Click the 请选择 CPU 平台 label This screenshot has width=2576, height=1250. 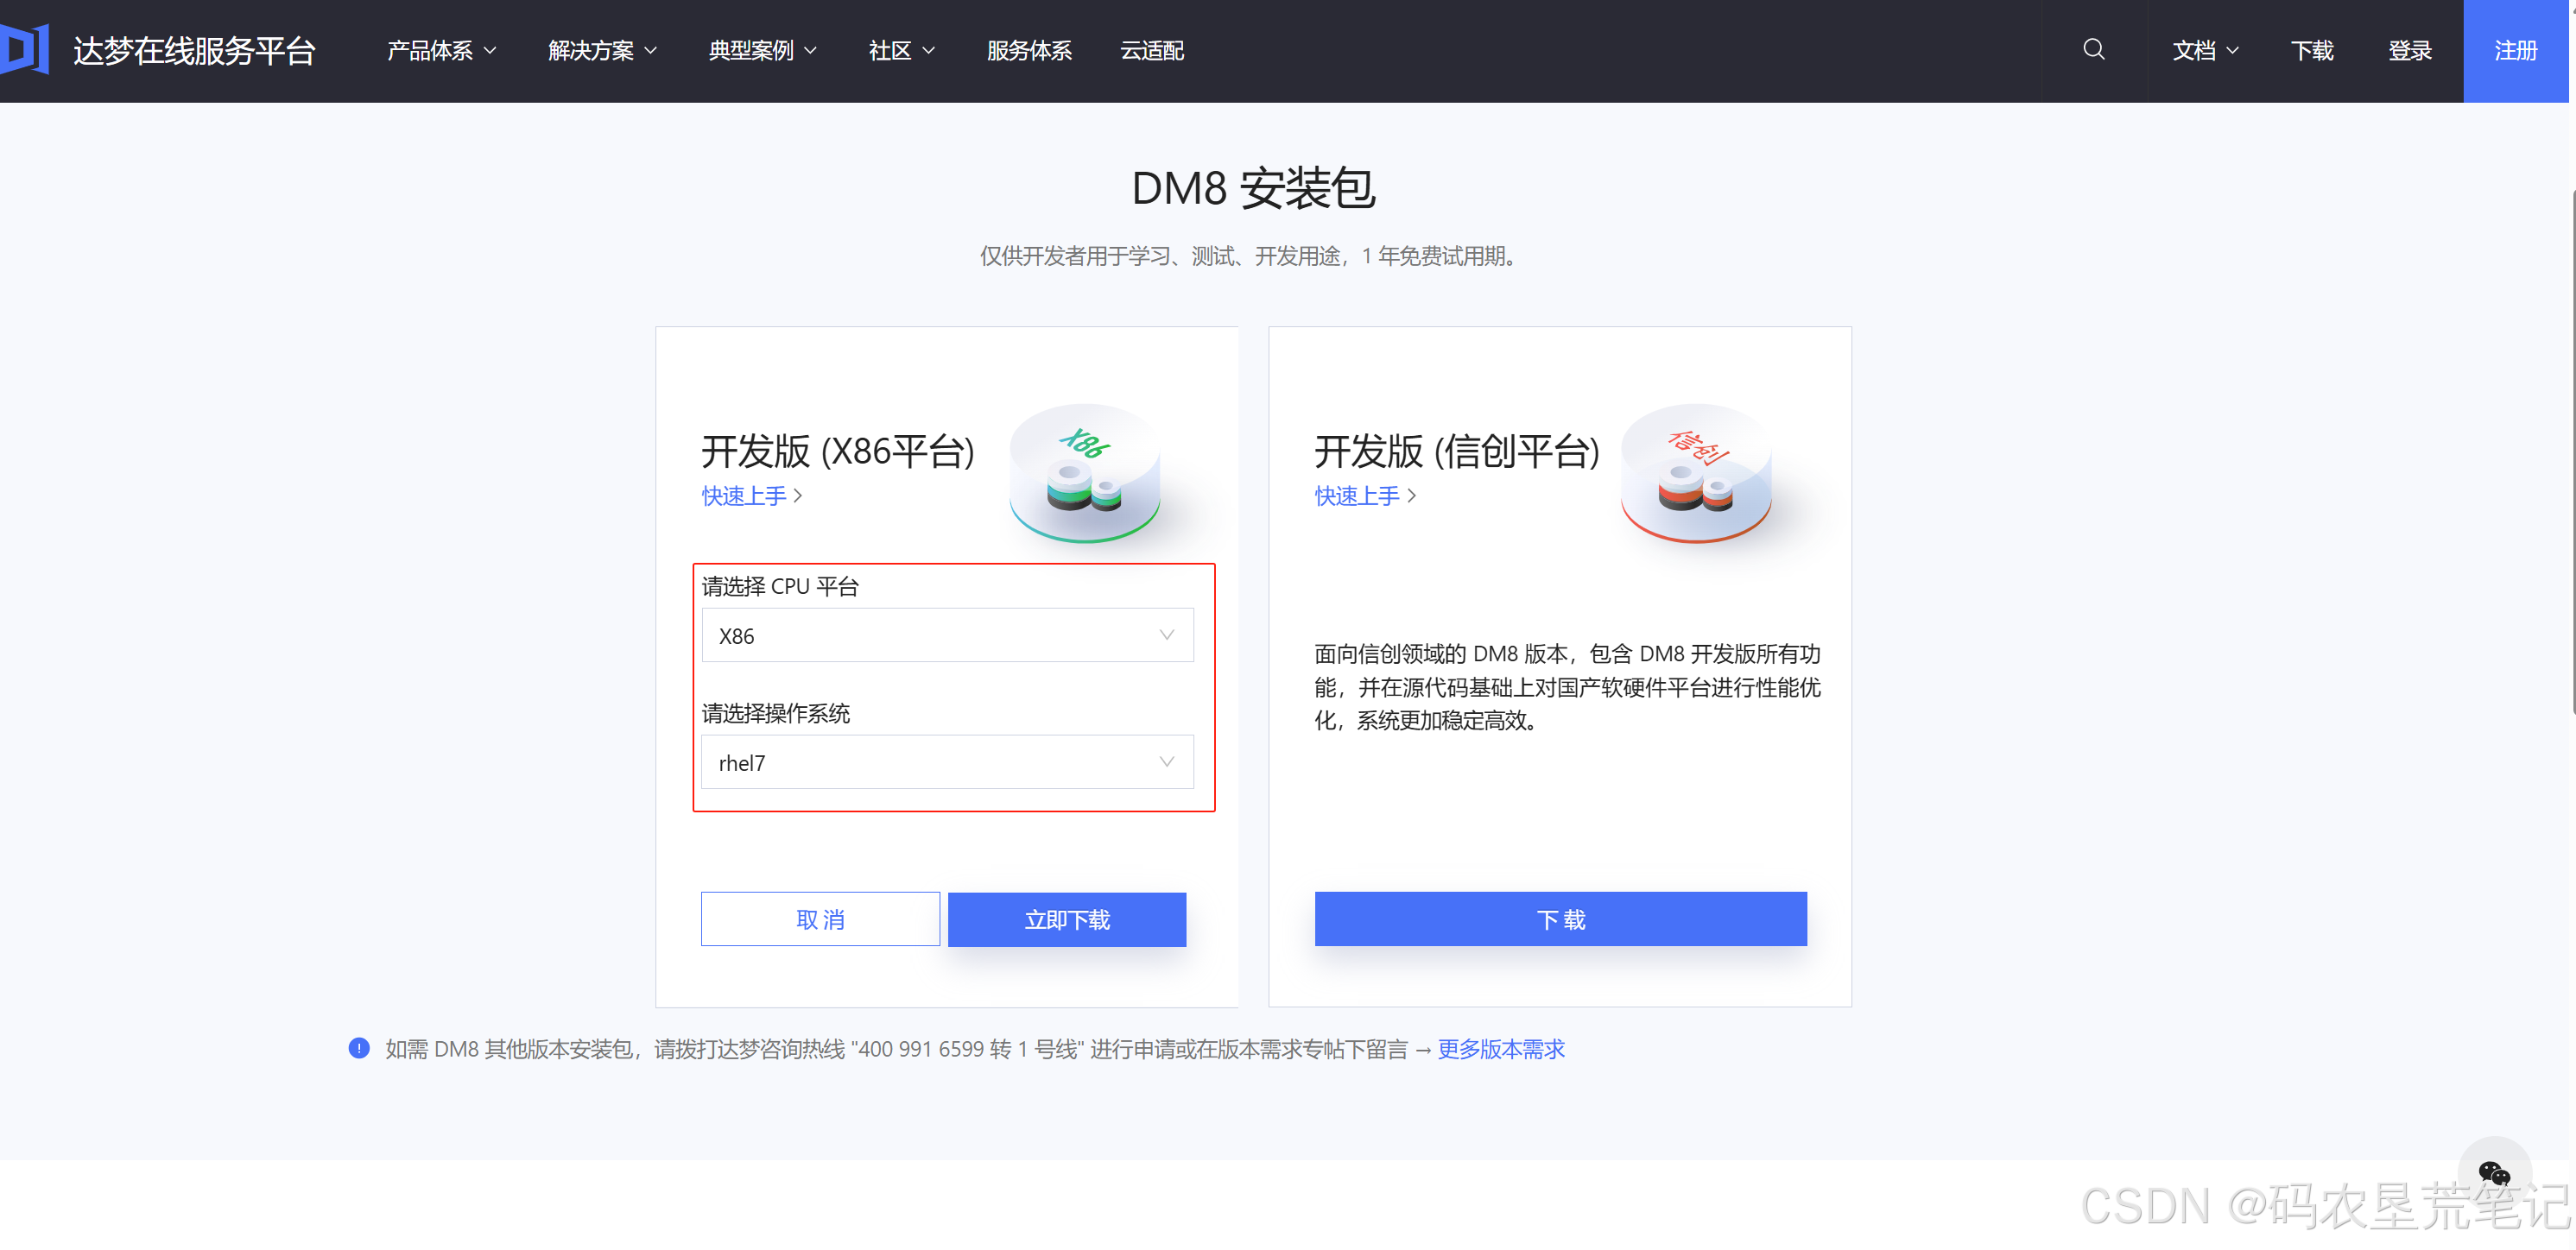pos(780,586)
